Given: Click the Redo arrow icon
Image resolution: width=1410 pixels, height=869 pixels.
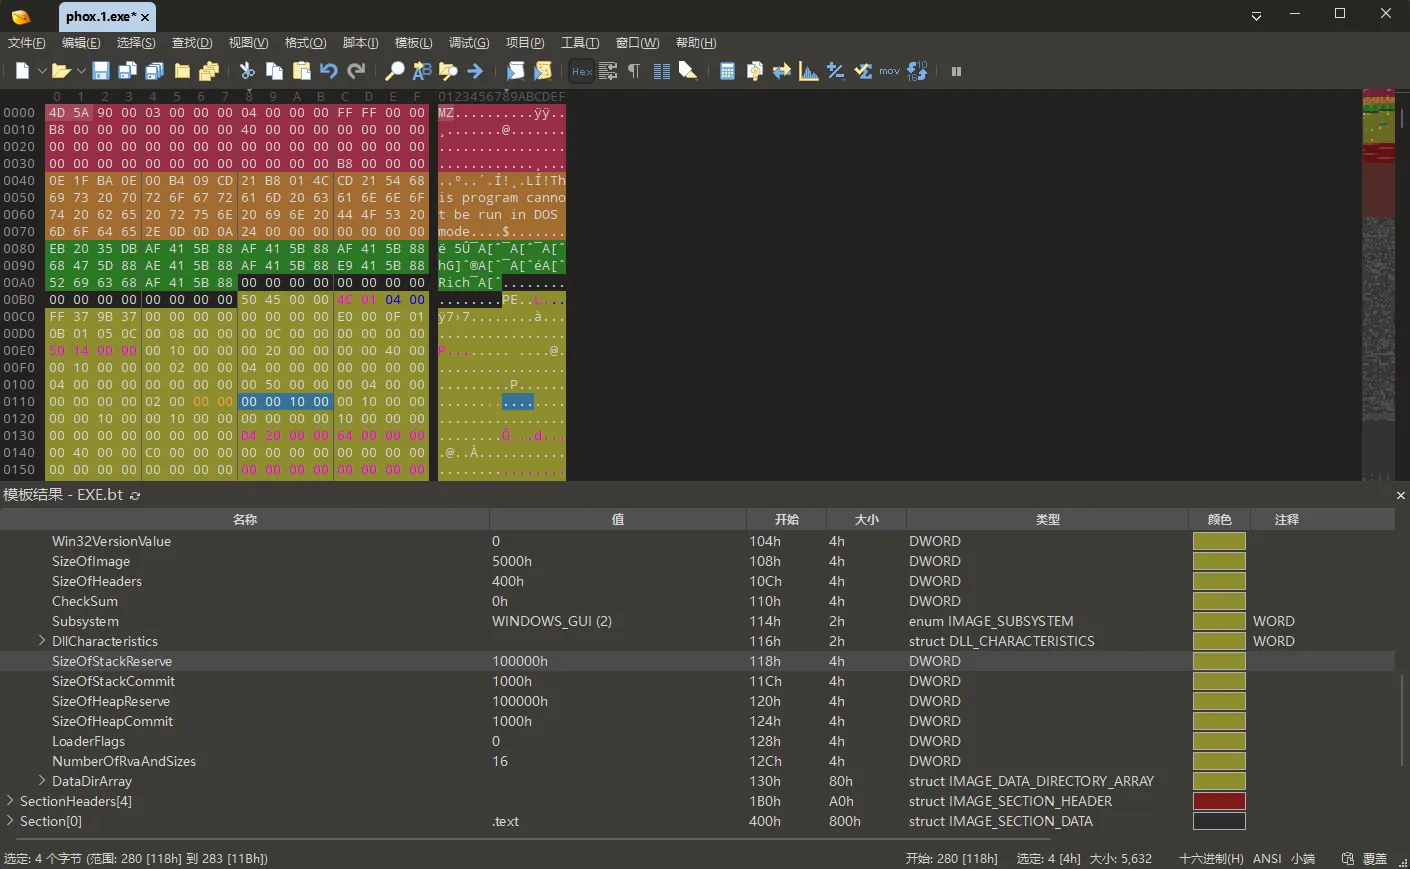Looking at the screenshot, I should coord(356,71).
